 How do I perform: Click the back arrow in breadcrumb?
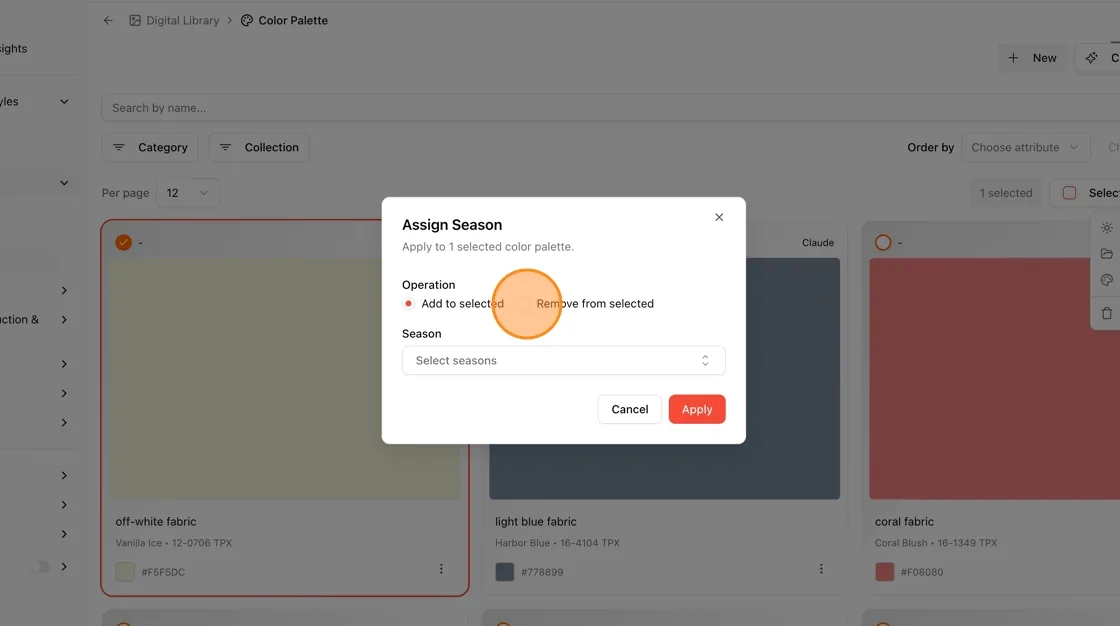[x=108, y=21]
